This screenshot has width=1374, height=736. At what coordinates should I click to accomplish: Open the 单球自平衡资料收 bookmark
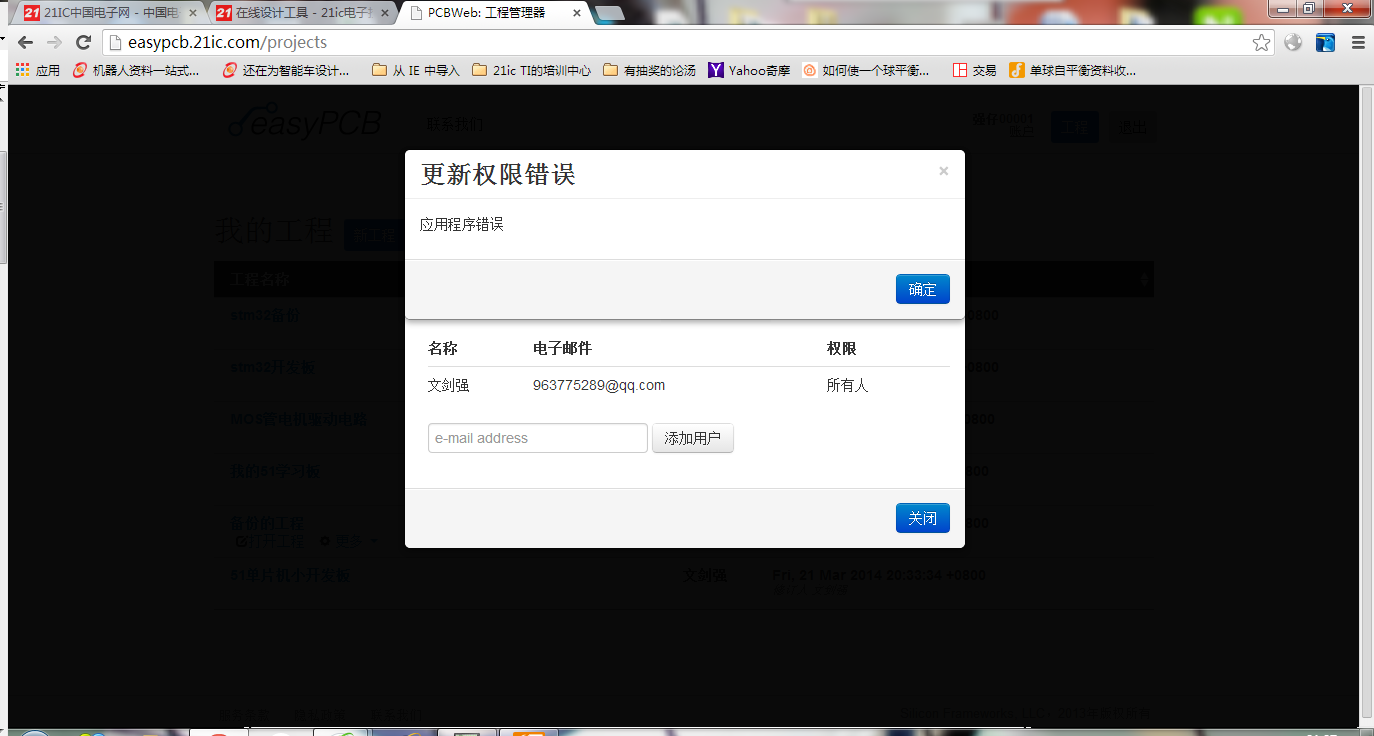(1073, 71)
